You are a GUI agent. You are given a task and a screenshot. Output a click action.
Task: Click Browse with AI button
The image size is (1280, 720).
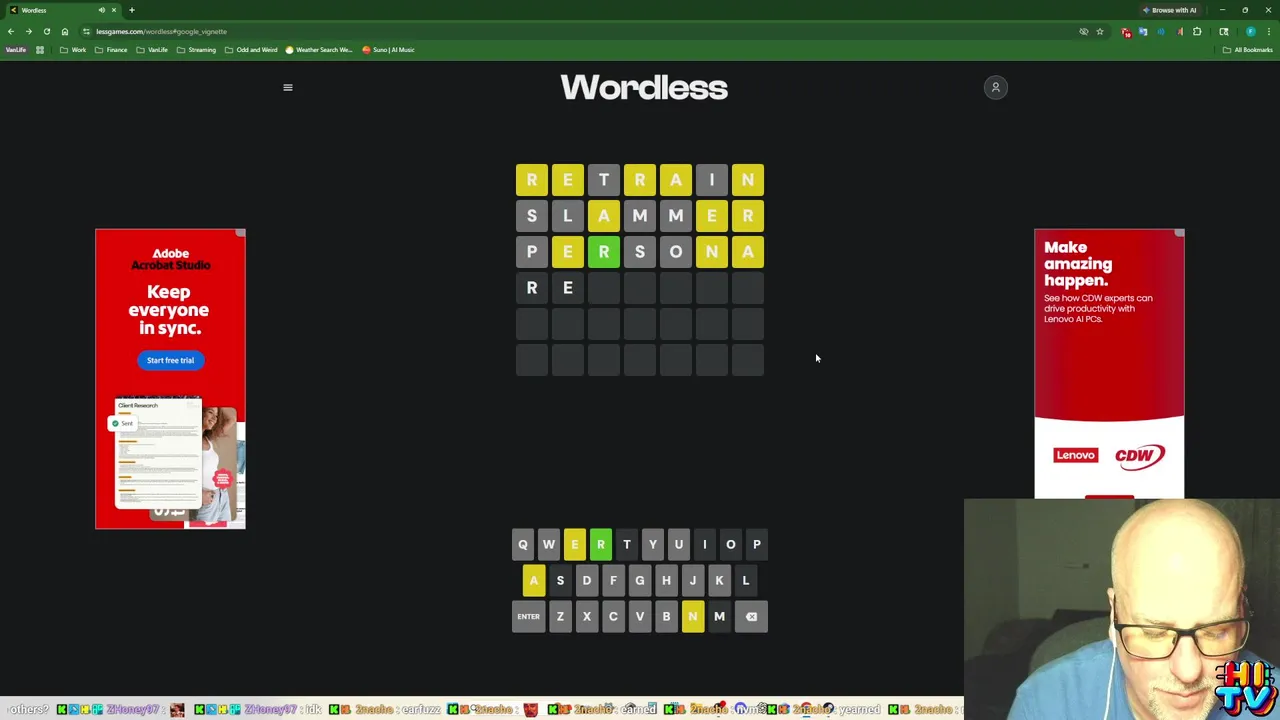point(1171,10)
